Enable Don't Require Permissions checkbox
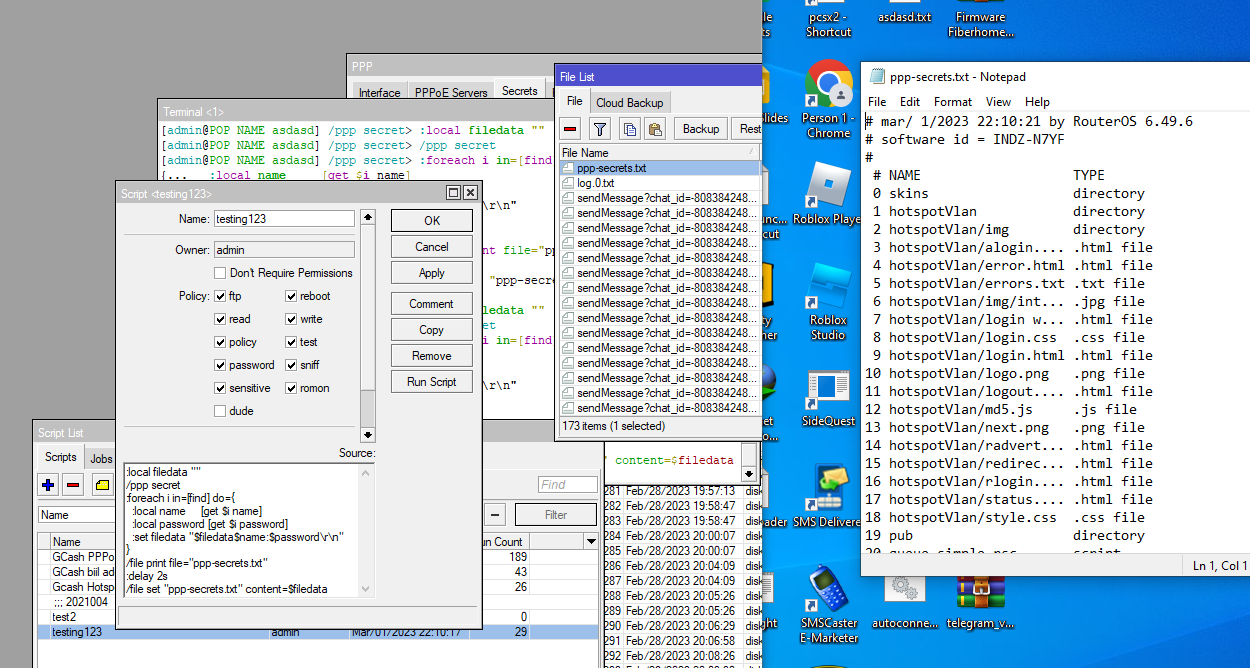 point(220,273)
